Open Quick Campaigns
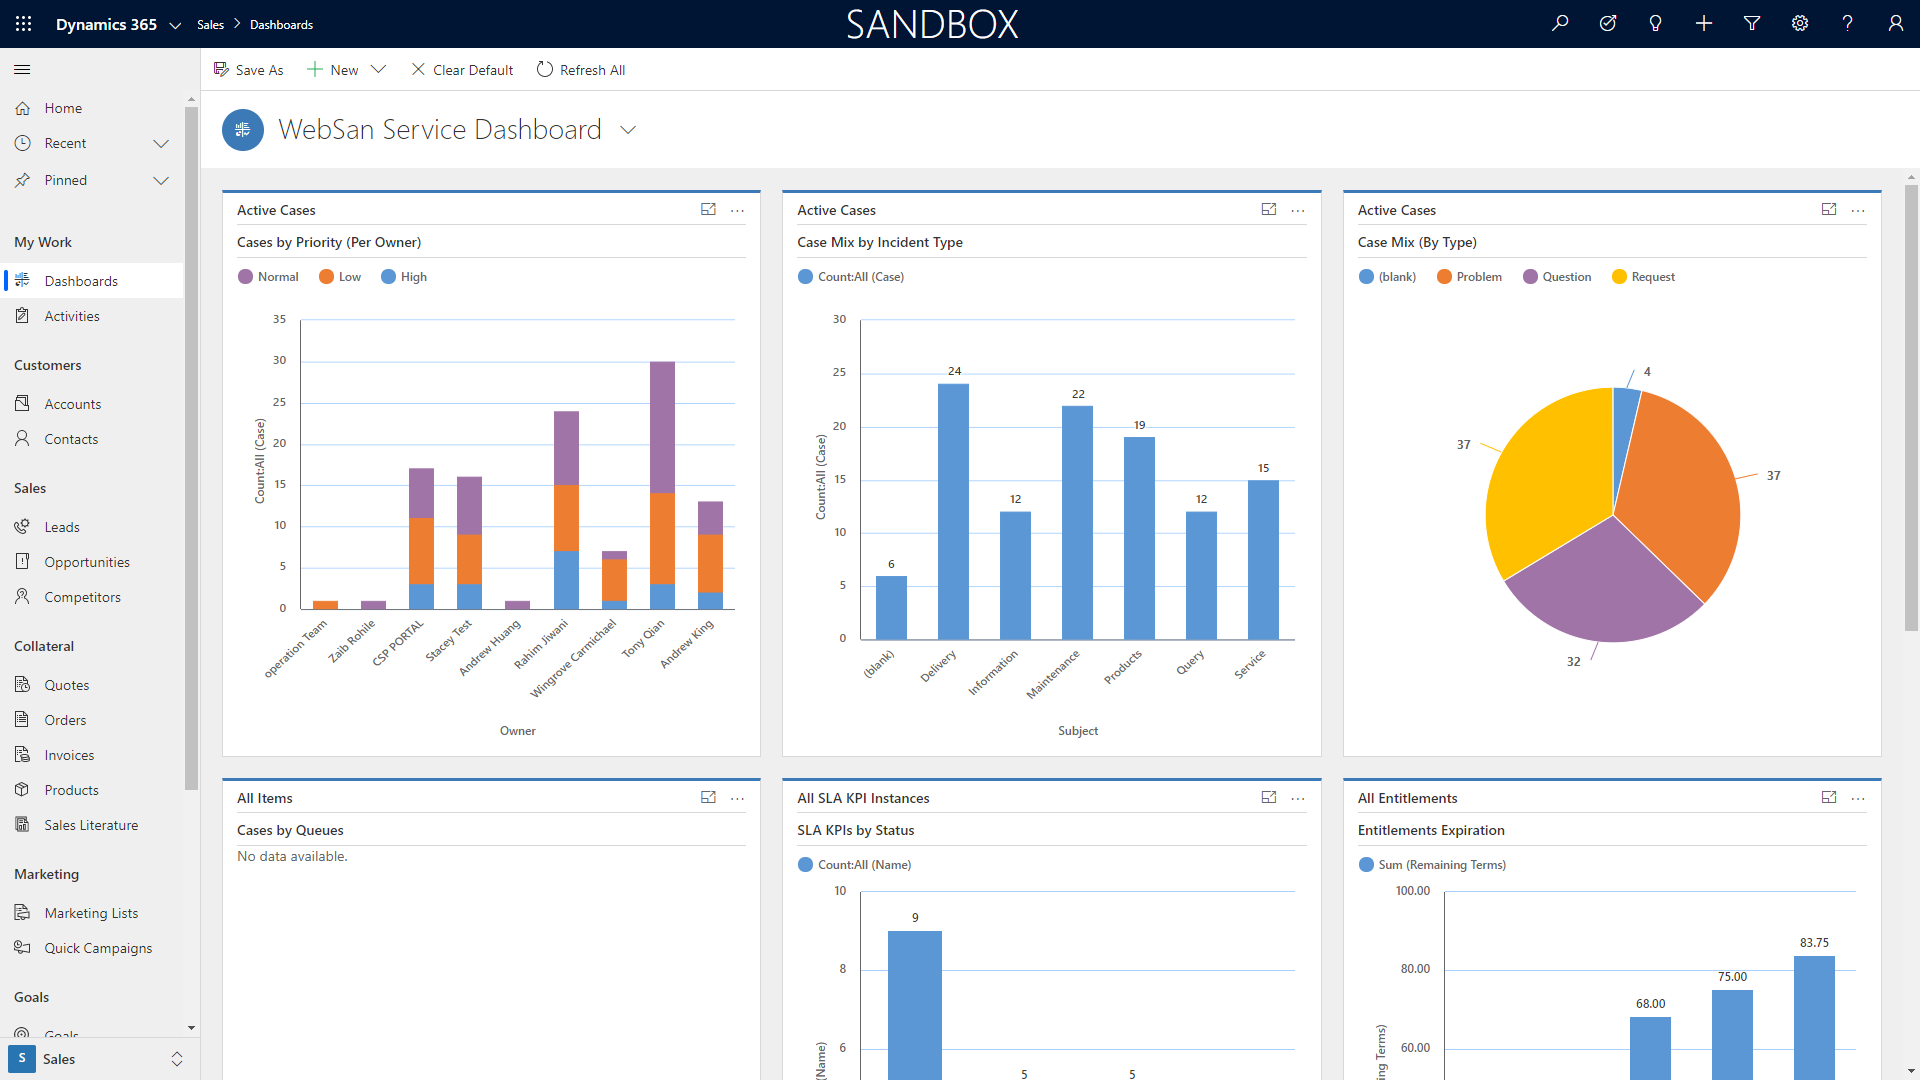The image size is (1920, 1080). tap(93, 948)
